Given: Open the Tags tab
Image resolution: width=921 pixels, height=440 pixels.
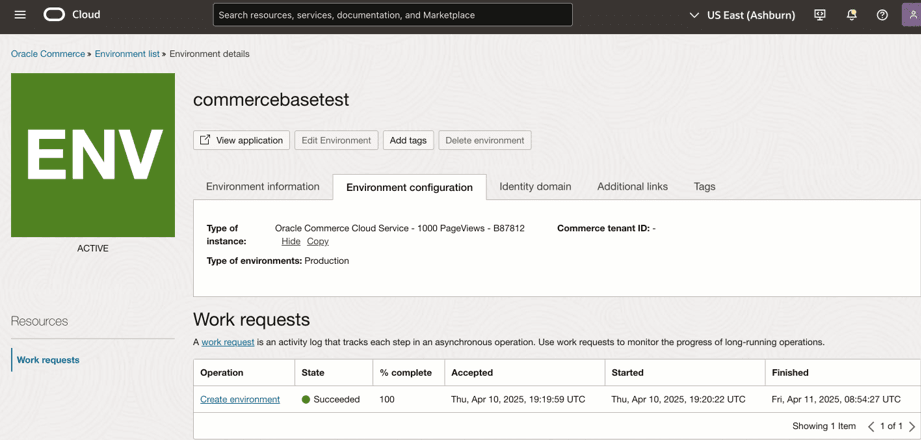Looking at the screenshot, I should coord(704,186).
